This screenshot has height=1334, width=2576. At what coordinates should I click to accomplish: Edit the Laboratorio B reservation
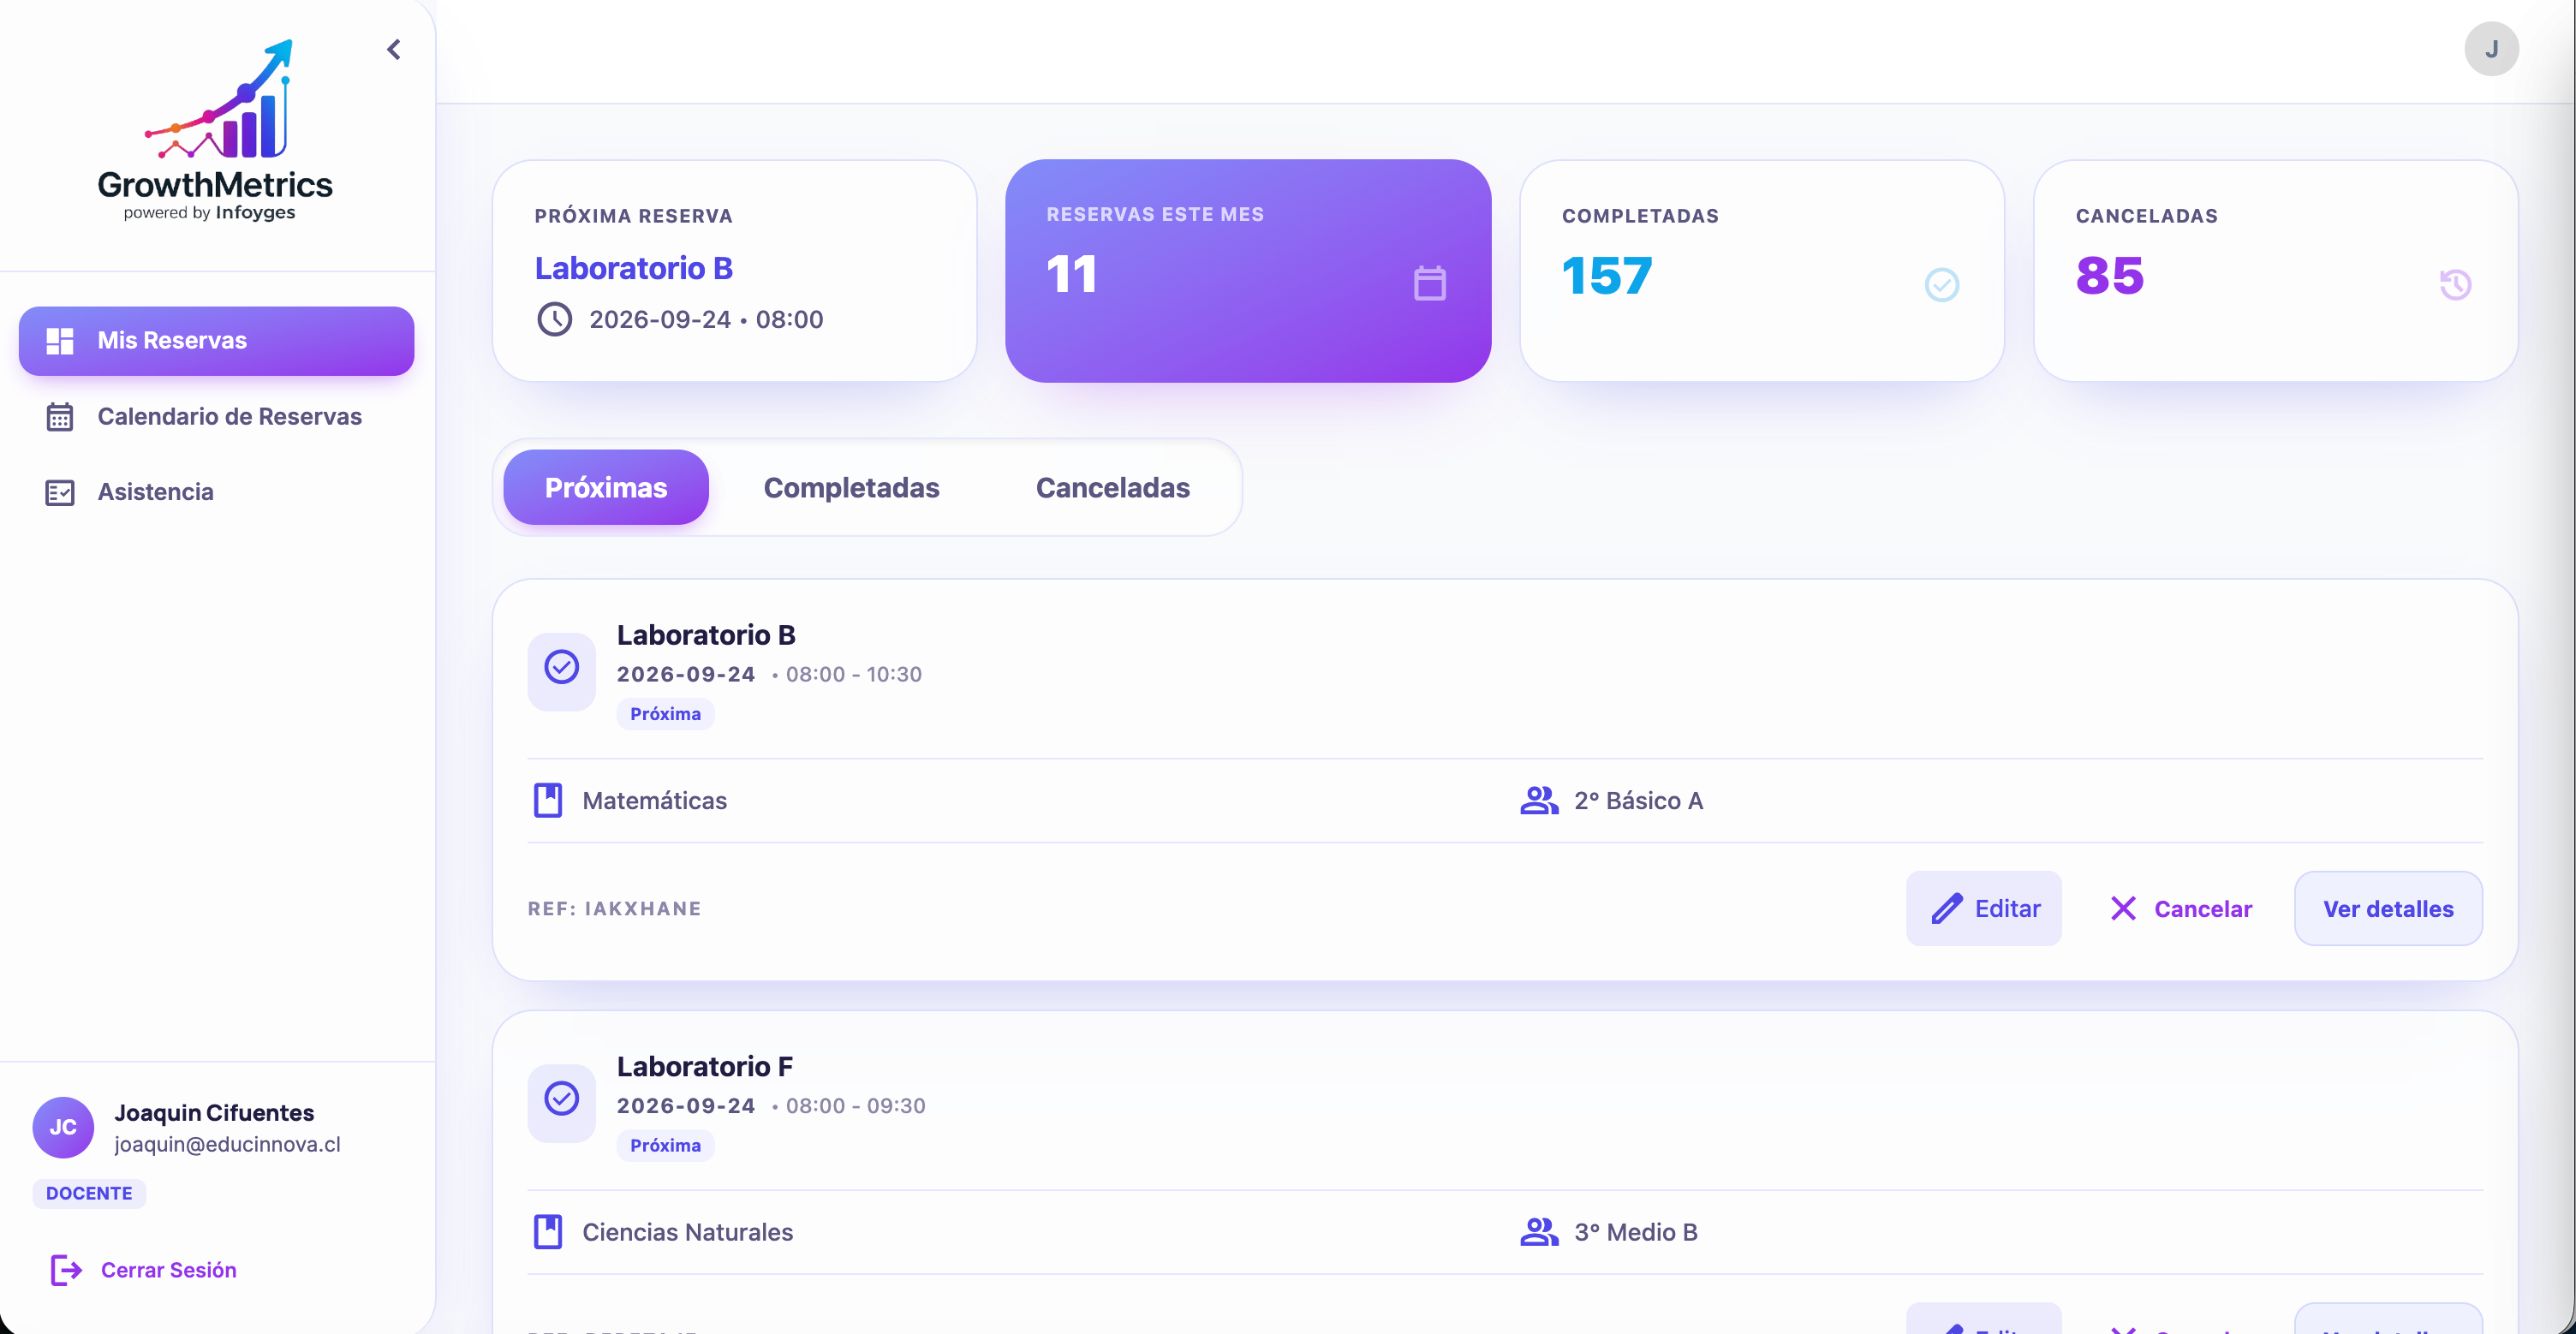click(1984, 908)
